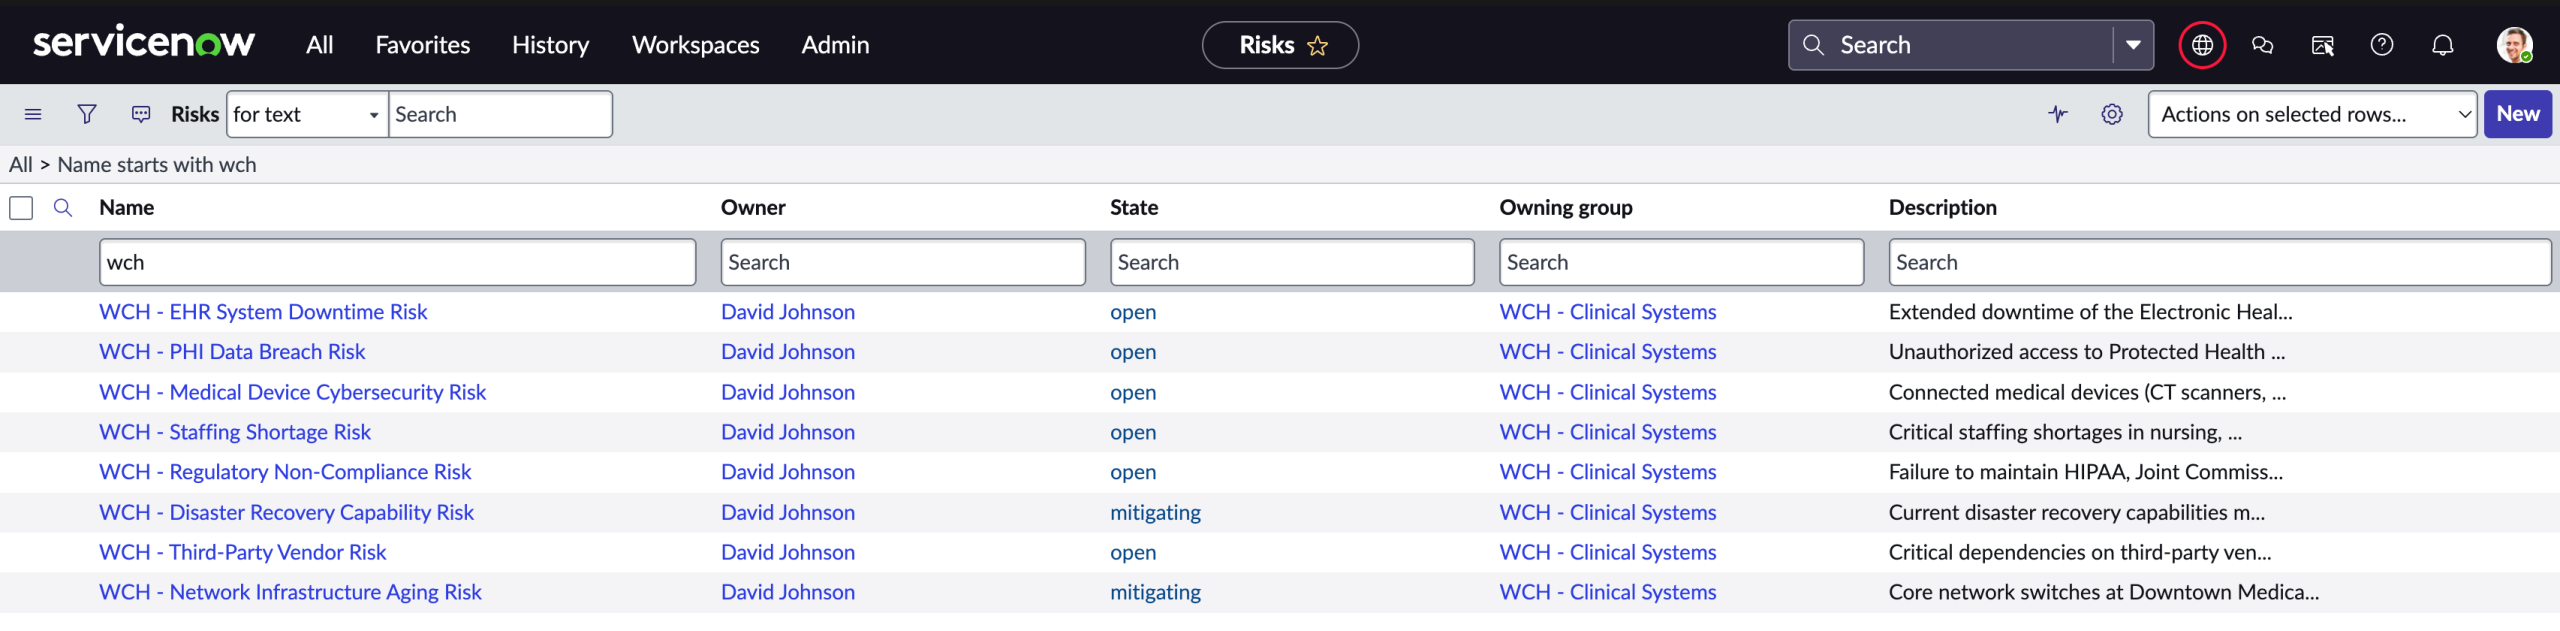Open Actions on selected rows dropdown
Image resolution: width=2560 pixels, height=631 pixels.
pyautogui.click(x=2312, y=114)
